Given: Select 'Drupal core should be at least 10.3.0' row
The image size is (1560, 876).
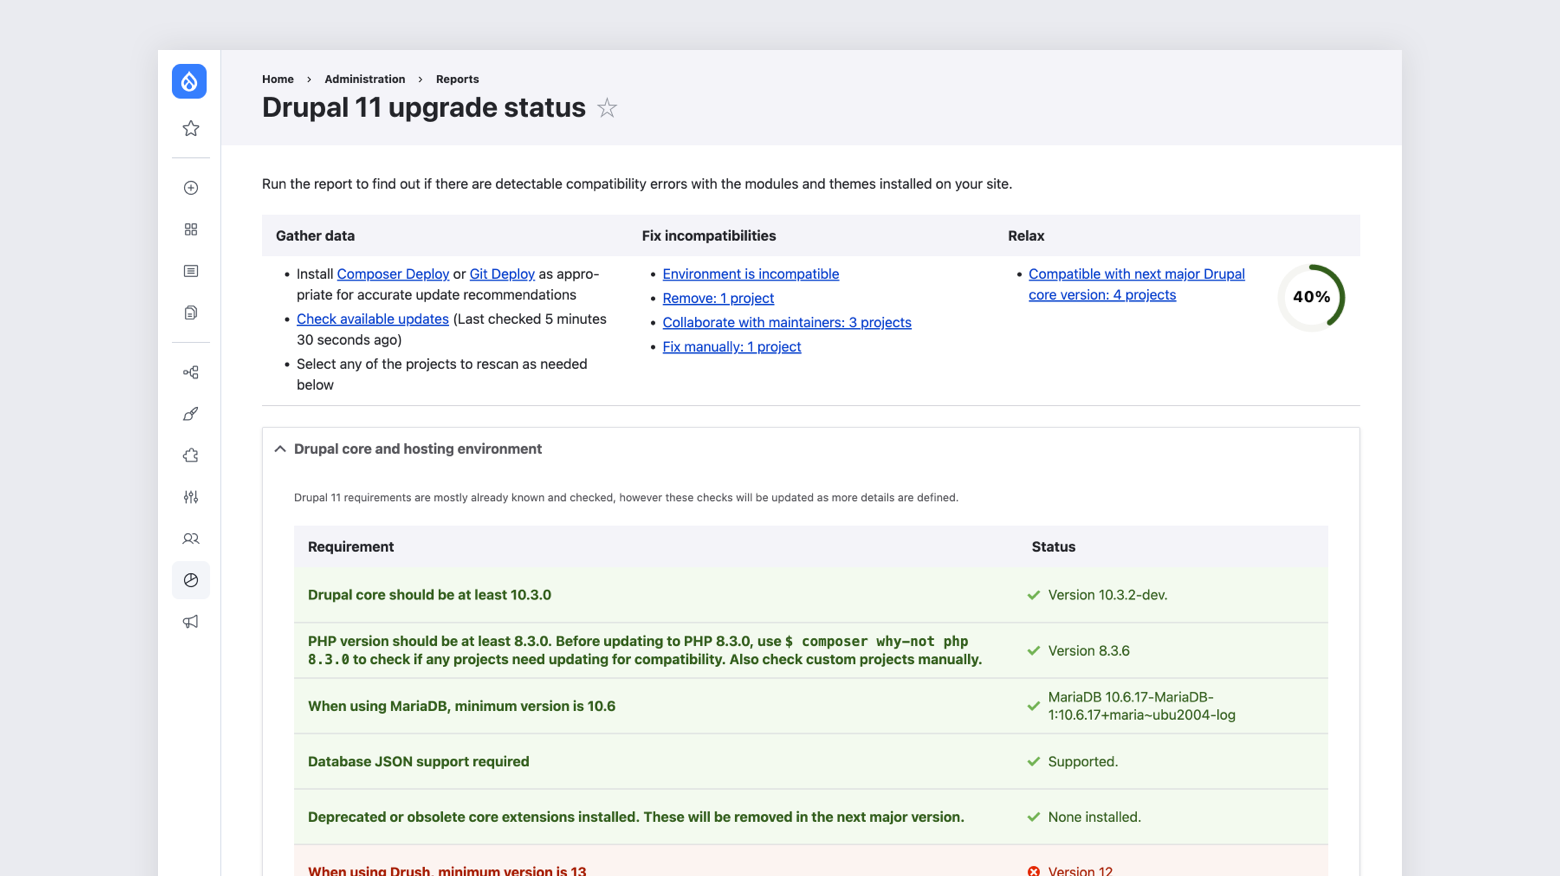Looking at the screenshot, I should [x=811, y=595].
